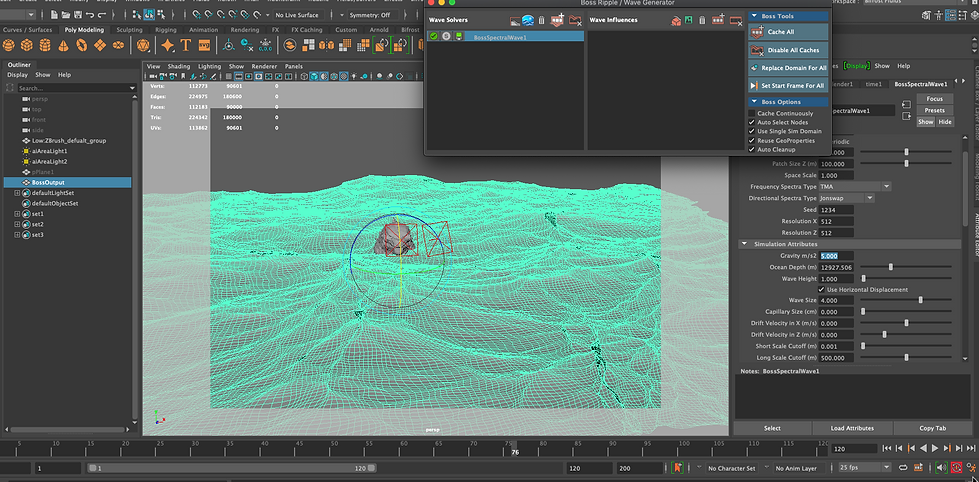Open viewport Shading menu

pos(179,66)
